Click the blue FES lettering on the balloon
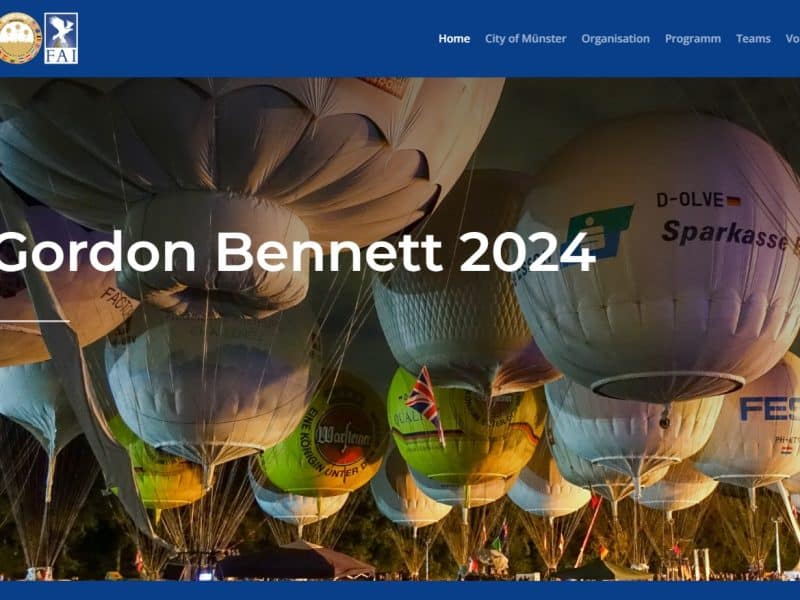Image resolution: width=800 pixels, height=600 pixels. tap(770, 409)
